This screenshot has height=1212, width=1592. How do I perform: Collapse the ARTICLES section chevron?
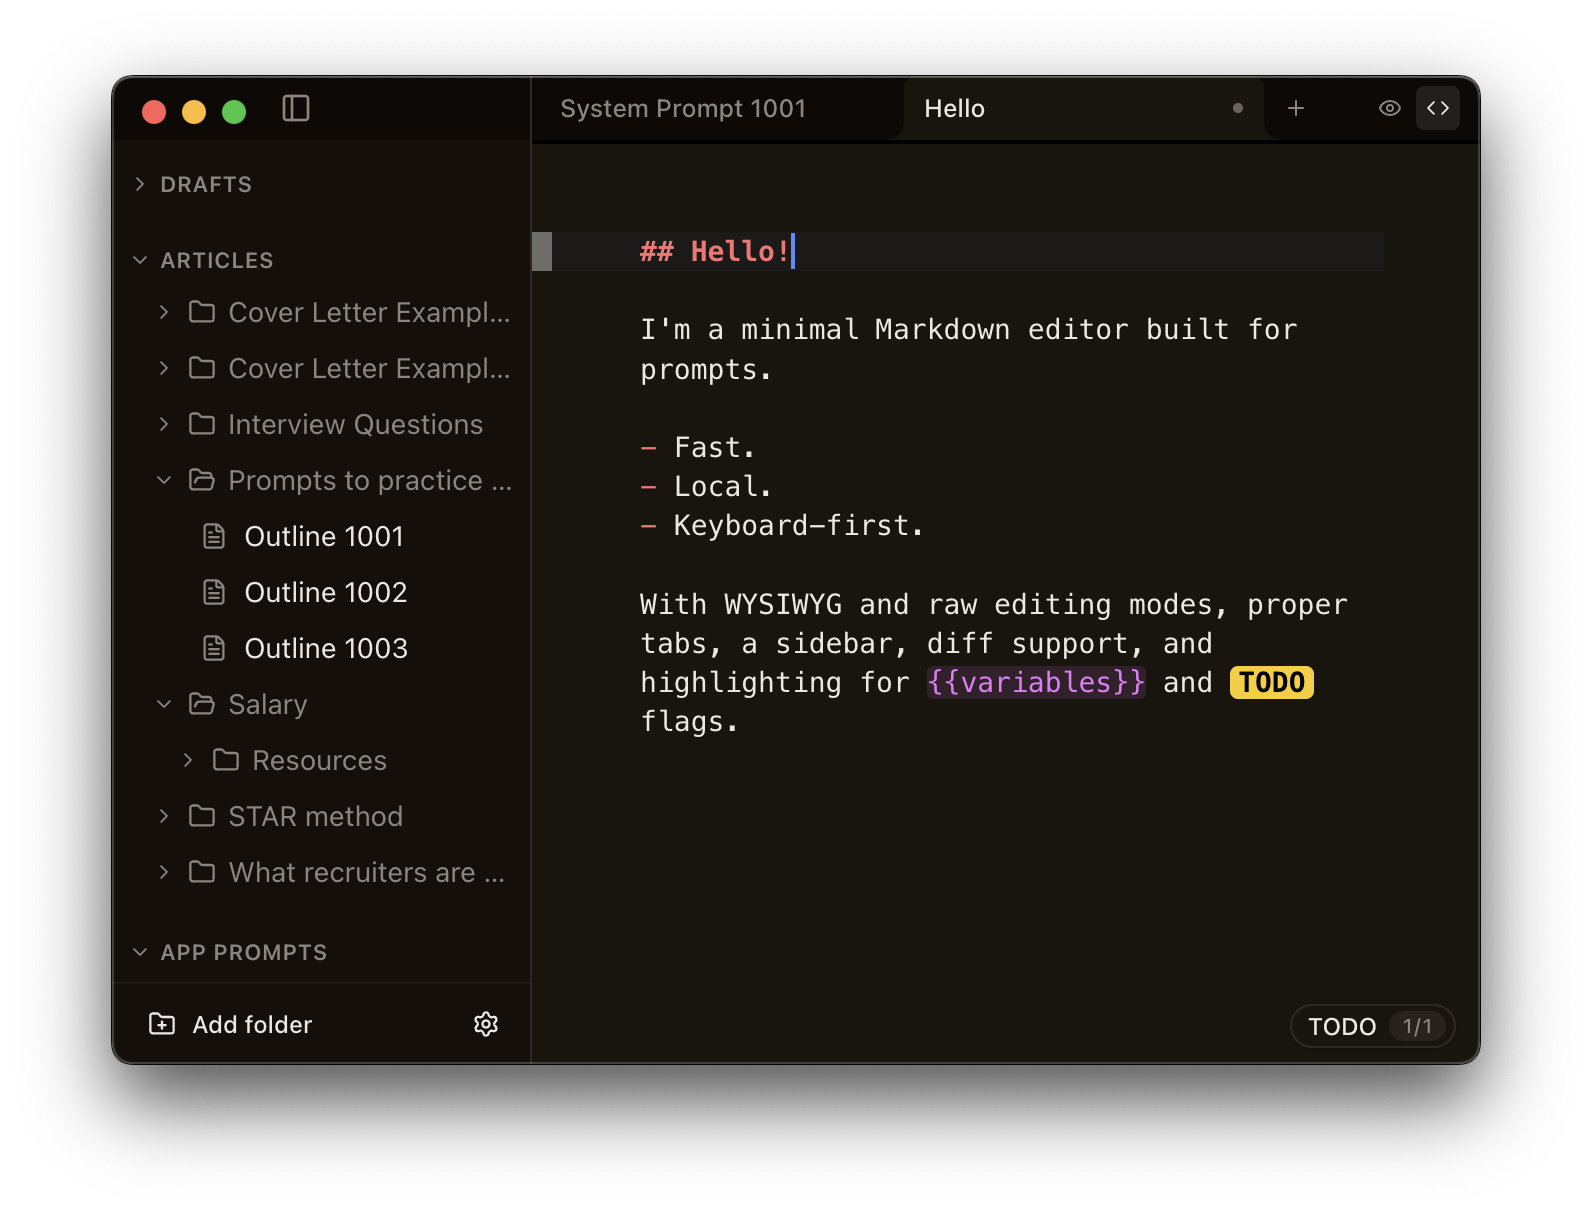[140, 260]
